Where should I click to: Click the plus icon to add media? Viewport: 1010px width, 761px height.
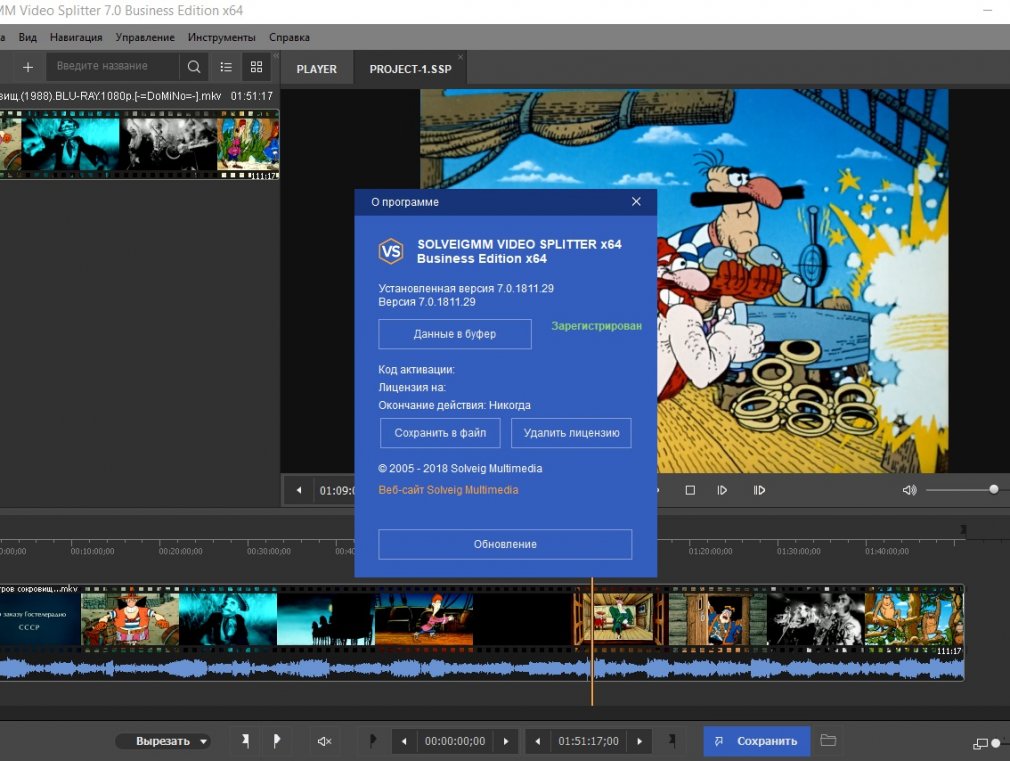coord(28,67)
